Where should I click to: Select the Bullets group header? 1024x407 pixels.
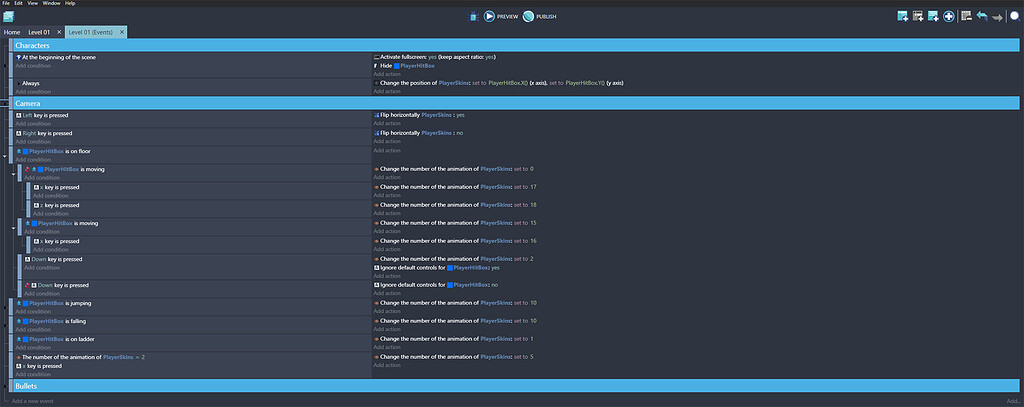pyautogui.click(x=517, y=386)
